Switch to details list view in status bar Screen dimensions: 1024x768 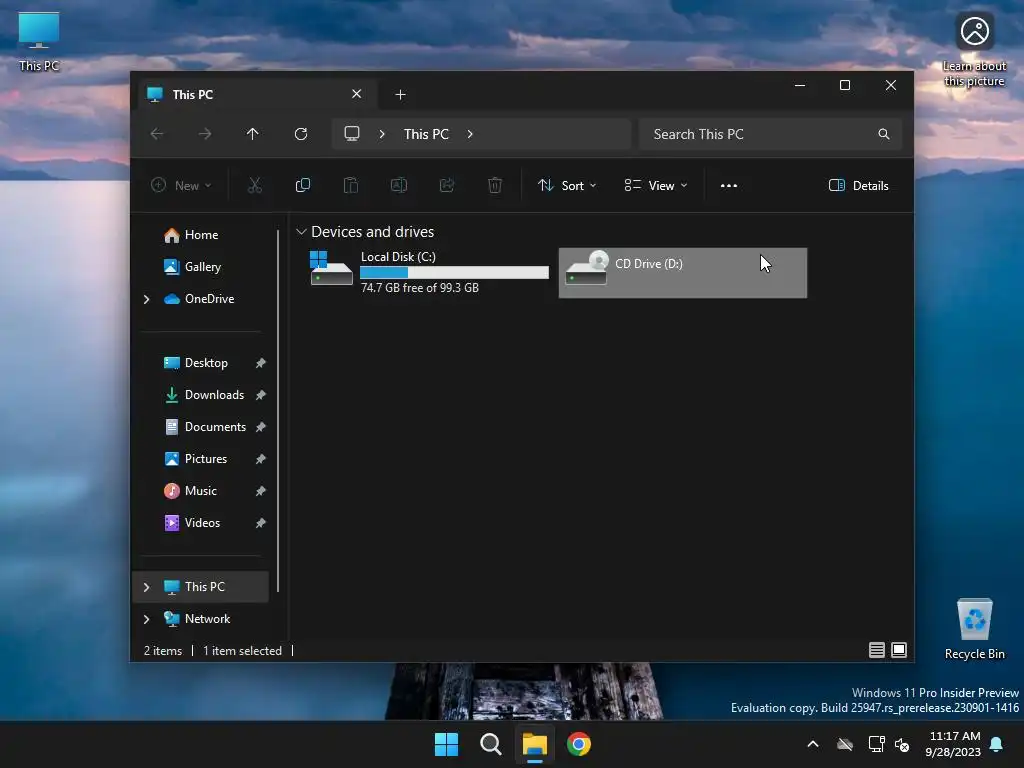tap(876, 650)
